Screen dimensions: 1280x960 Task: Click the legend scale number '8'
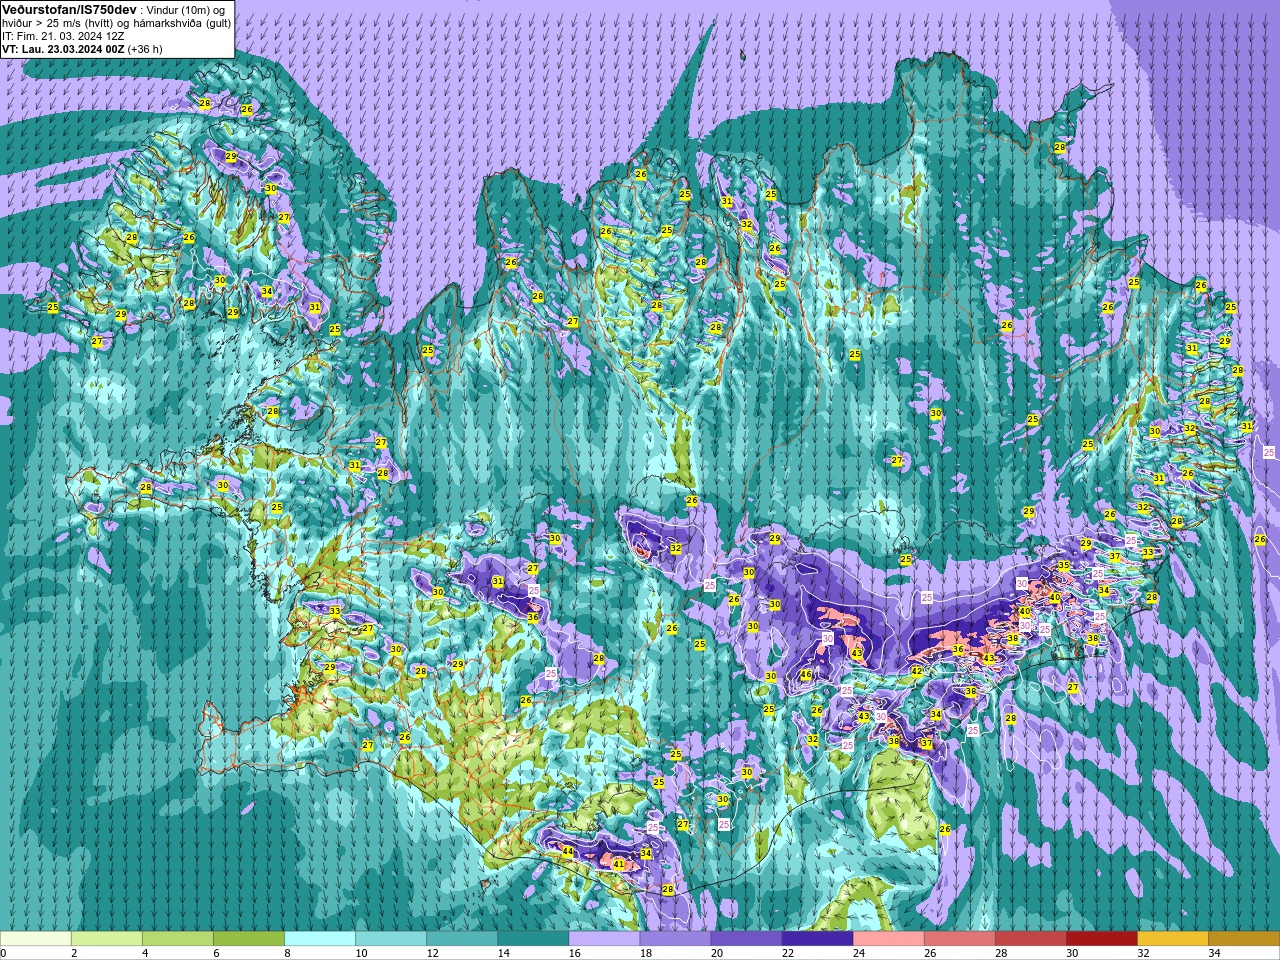287,953
